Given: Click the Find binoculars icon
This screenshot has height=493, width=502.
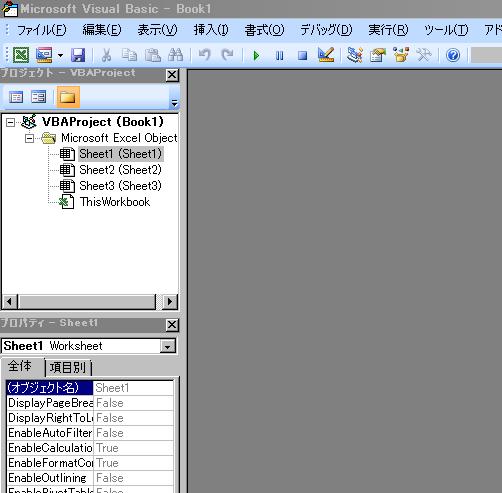Looking at the screenshot, I should tap(175, 55).
